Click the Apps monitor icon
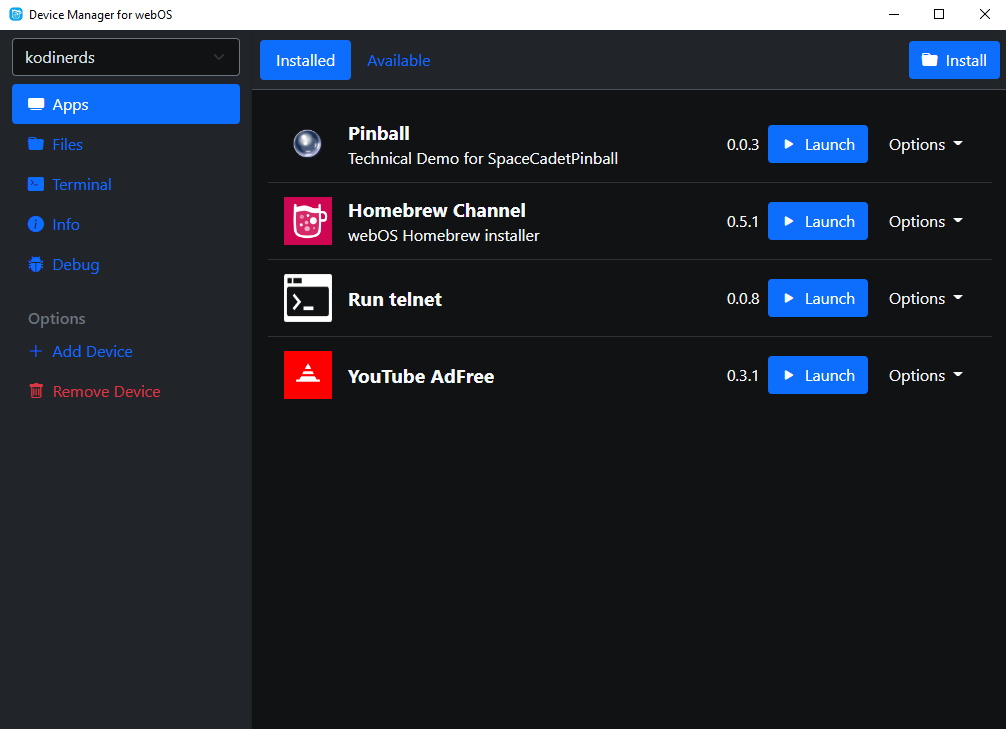Viewport: 1006px width, 729px height. [x=36, y=104]
